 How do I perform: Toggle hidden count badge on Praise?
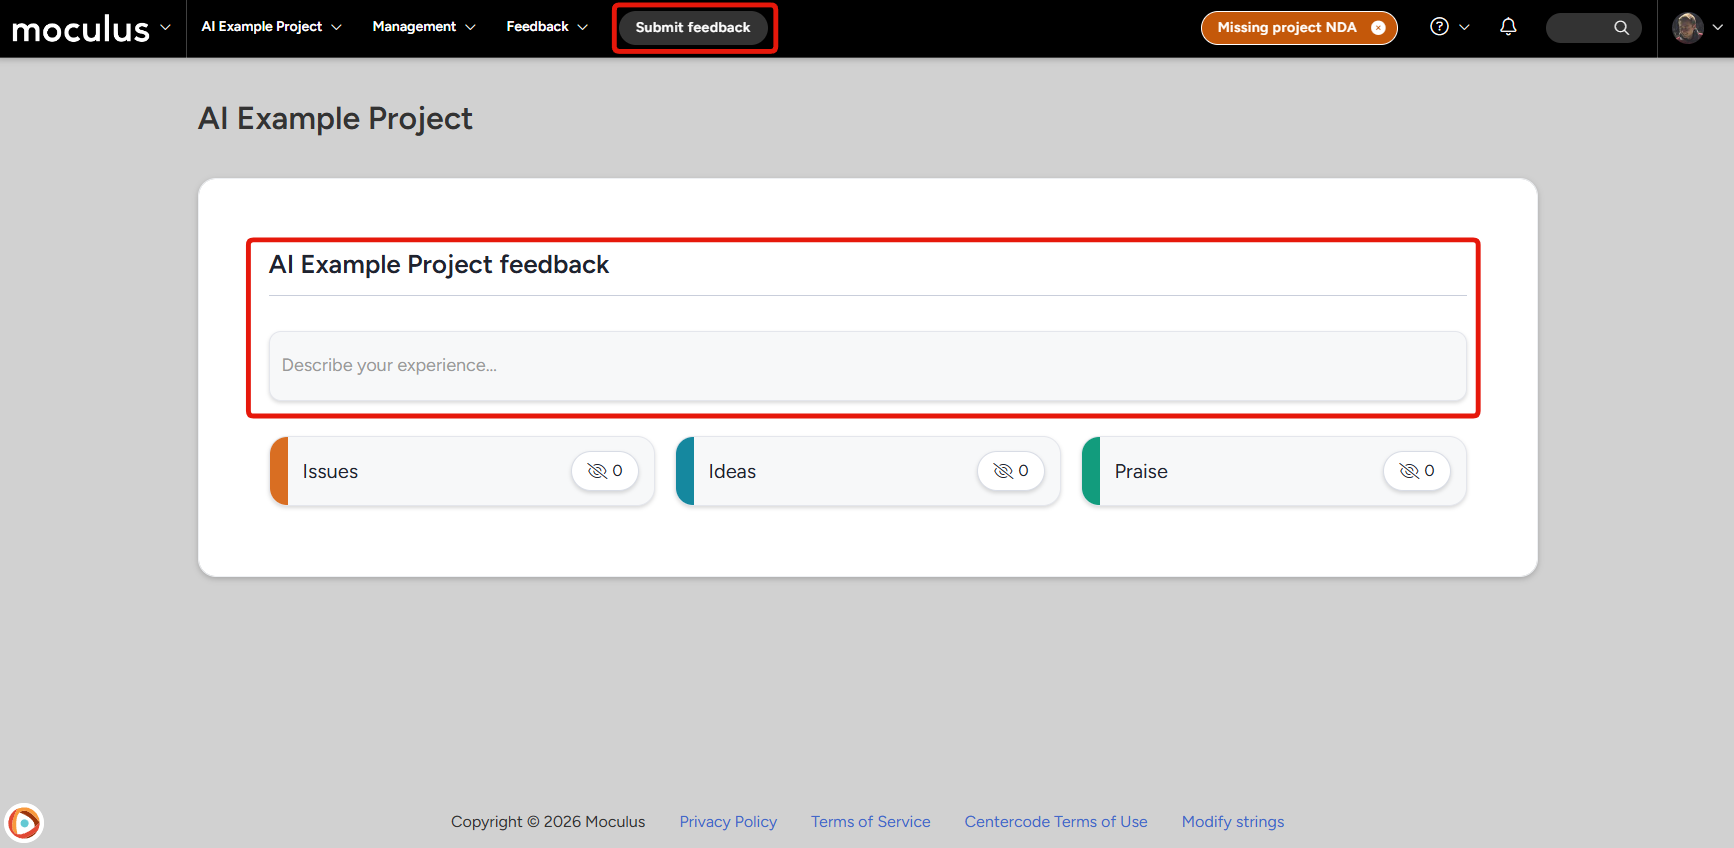1417,471
